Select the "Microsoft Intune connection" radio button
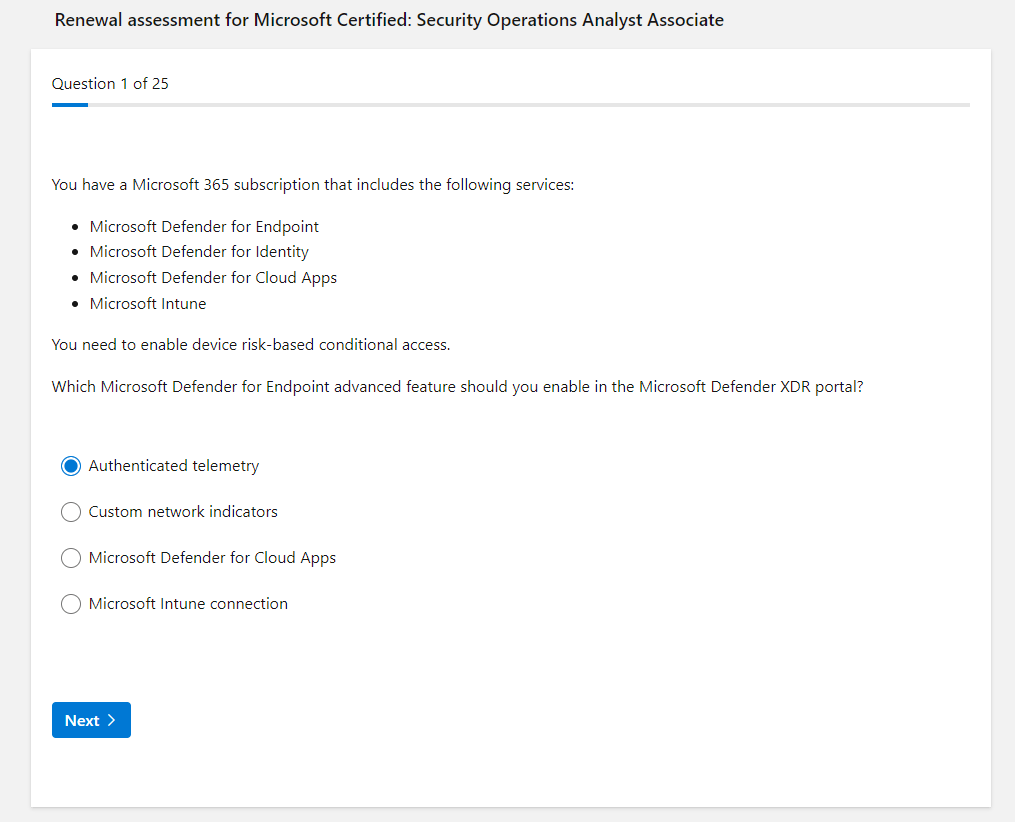 pyautogui.click(x=71, y=604)
